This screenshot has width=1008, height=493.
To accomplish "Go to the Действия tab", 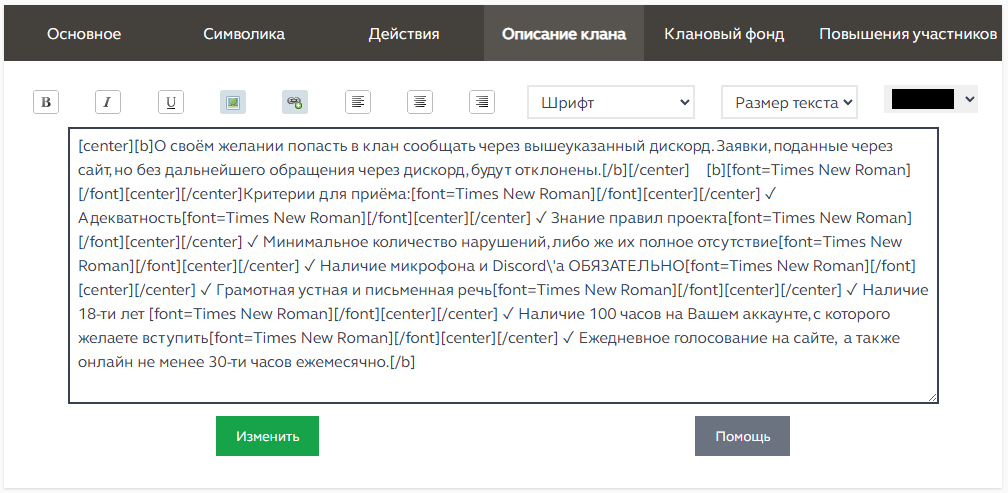I will (x=404, y=34).
